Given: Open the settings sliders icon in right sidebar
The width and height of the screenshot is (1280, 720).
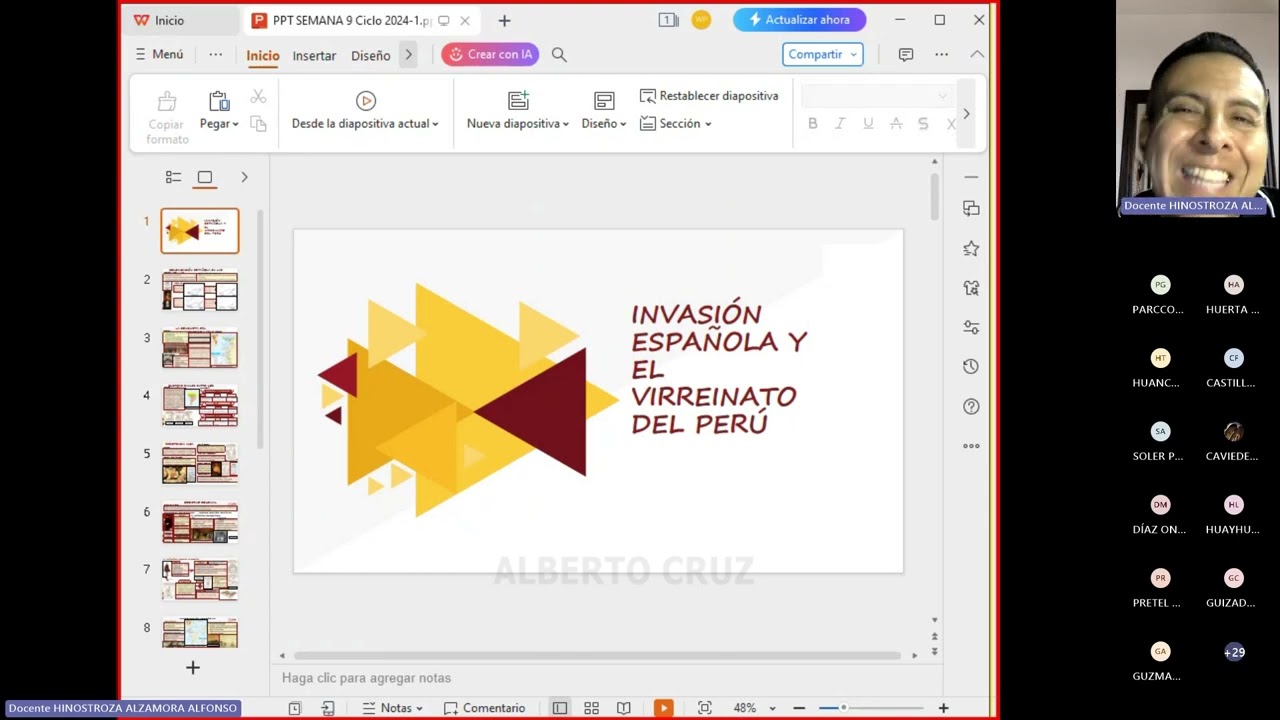Looking at the screenshot, I should (971, 327).
